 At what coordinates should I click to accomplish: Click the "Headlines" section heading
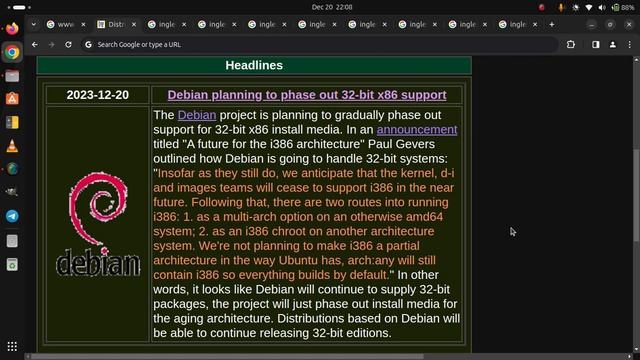[254, 65]
